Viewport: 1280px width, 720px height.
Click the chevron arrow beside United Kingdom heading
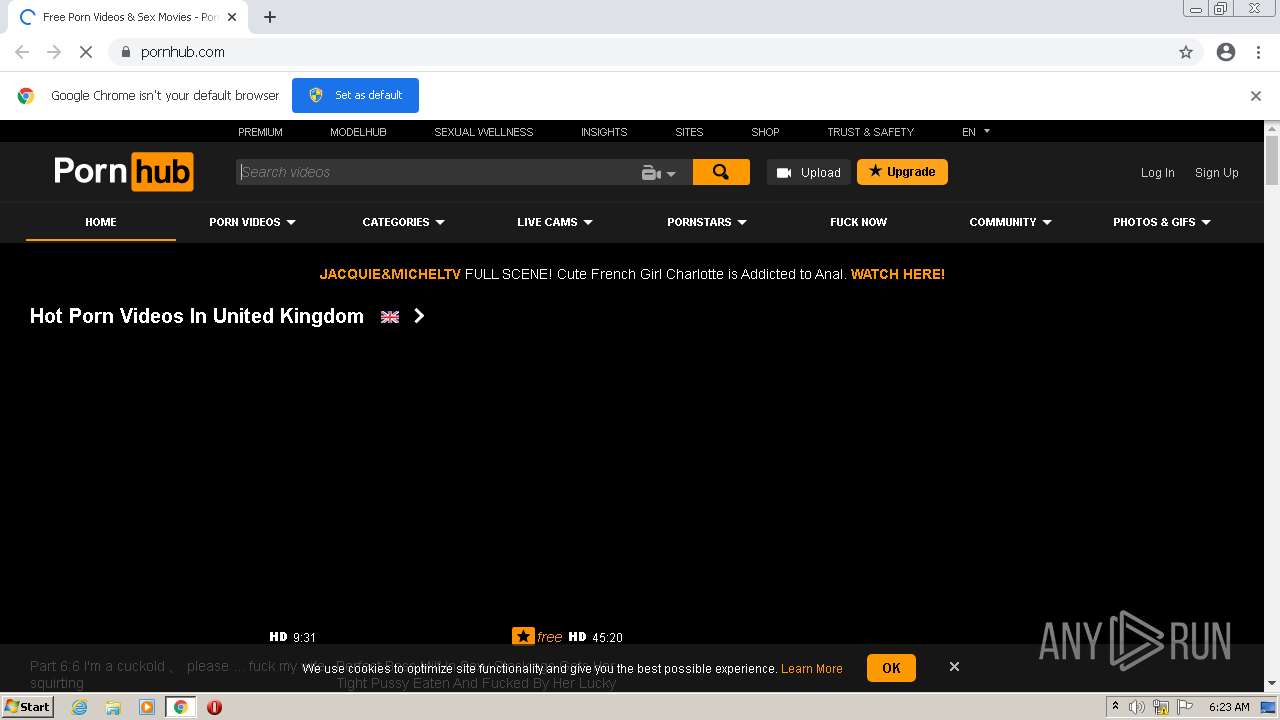point(419,316)
